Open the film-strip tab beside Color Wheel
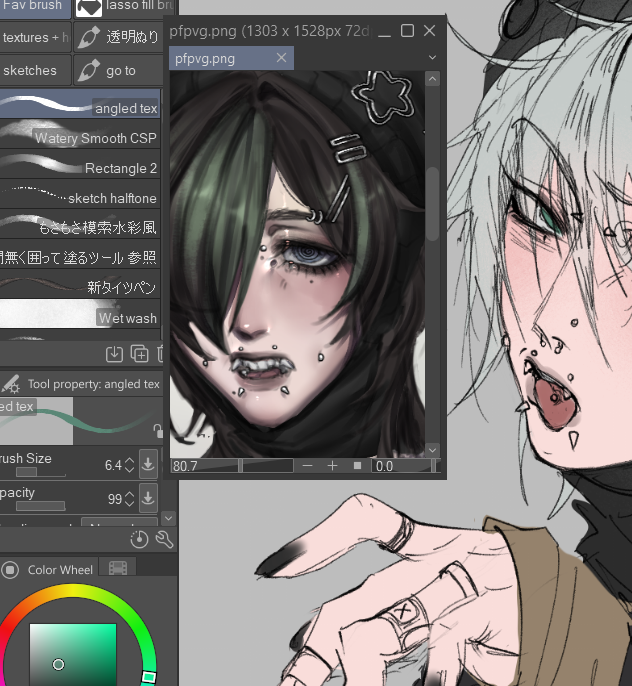This screenshot has height=686, width=632. (x=118, y=568)
